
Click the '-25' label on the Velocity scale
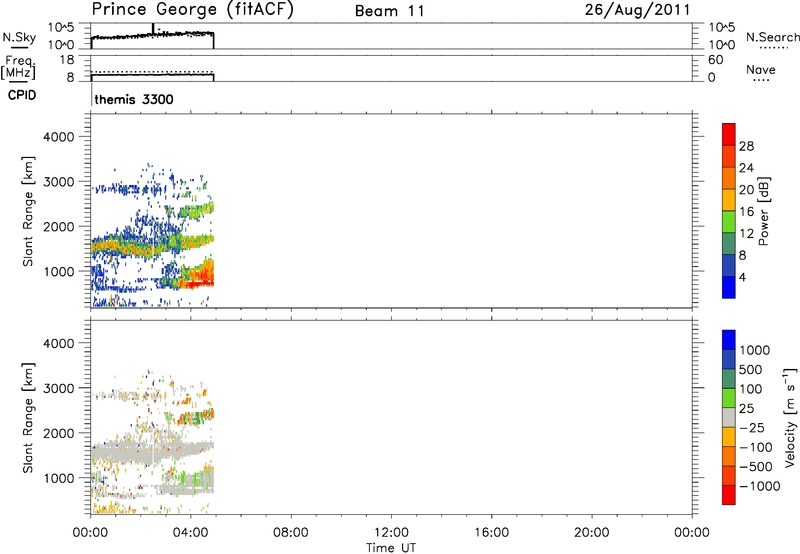pos(751,428)
